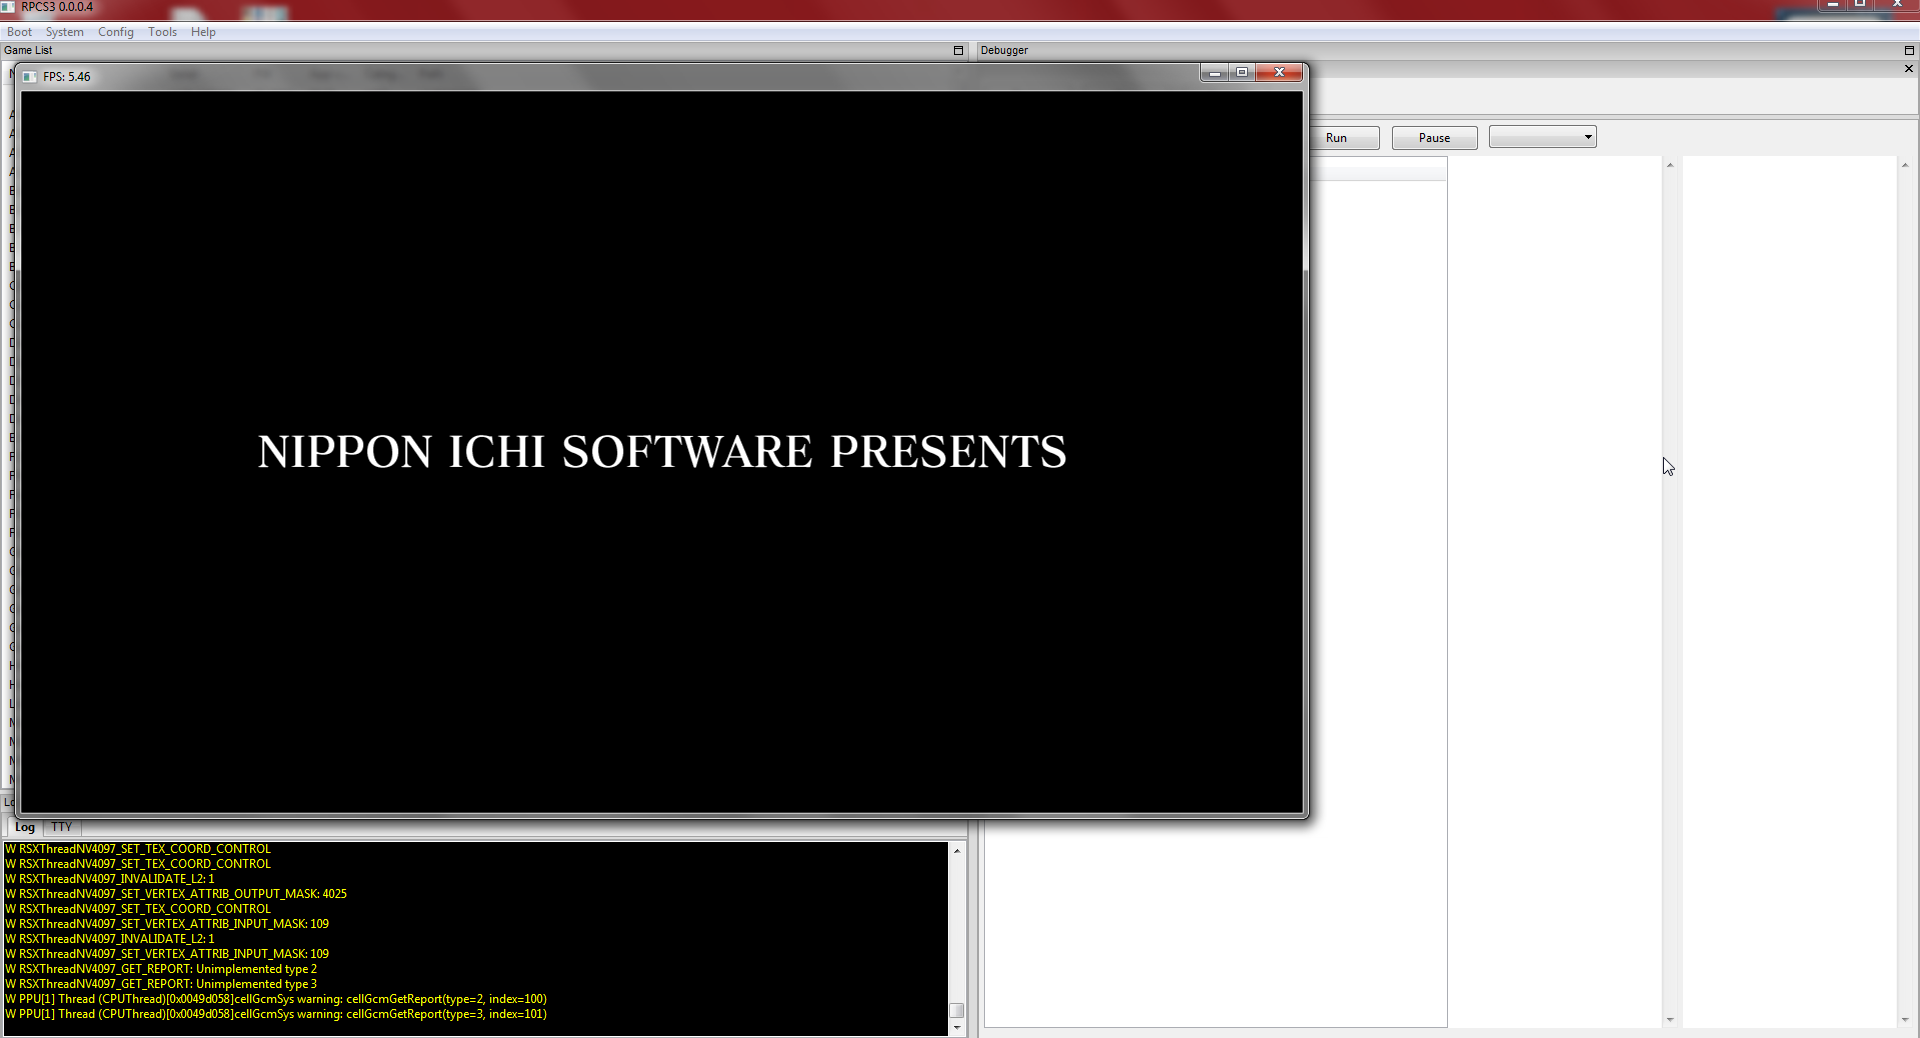Click the FPS game window icon

point(30,77)
